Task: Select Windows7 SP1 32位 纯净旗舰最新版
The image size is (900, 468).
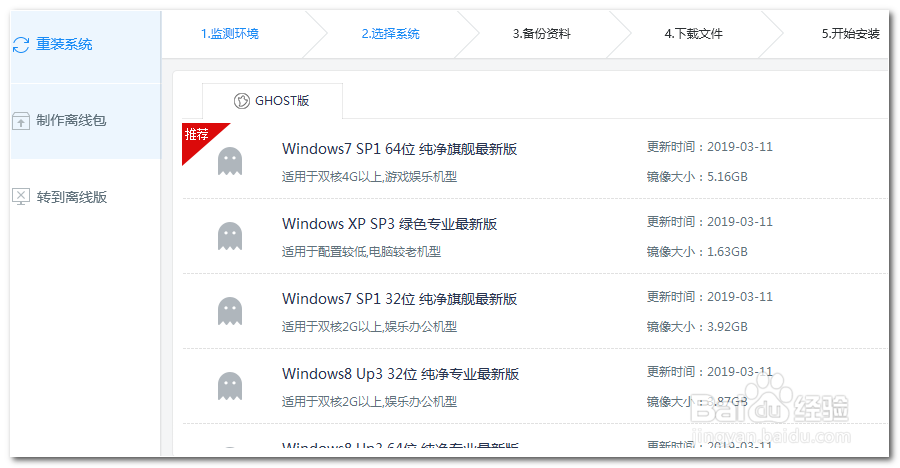Action: (399, 299)
